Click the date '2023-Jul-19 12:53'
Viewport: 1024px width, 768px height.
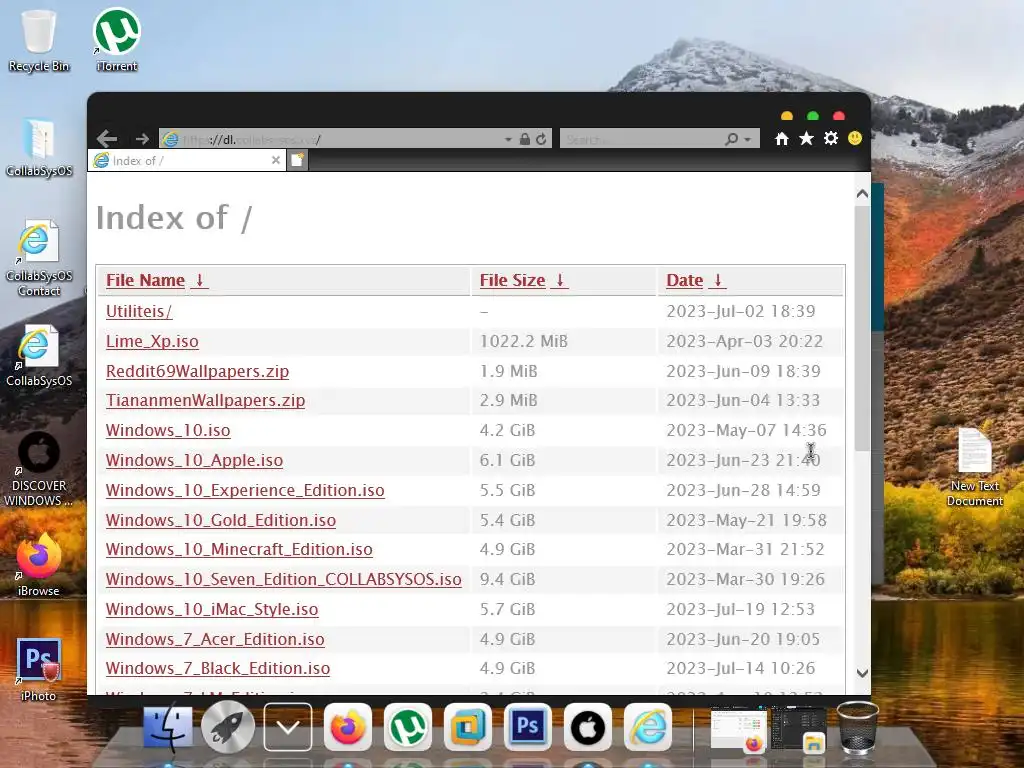coord(741,609)
